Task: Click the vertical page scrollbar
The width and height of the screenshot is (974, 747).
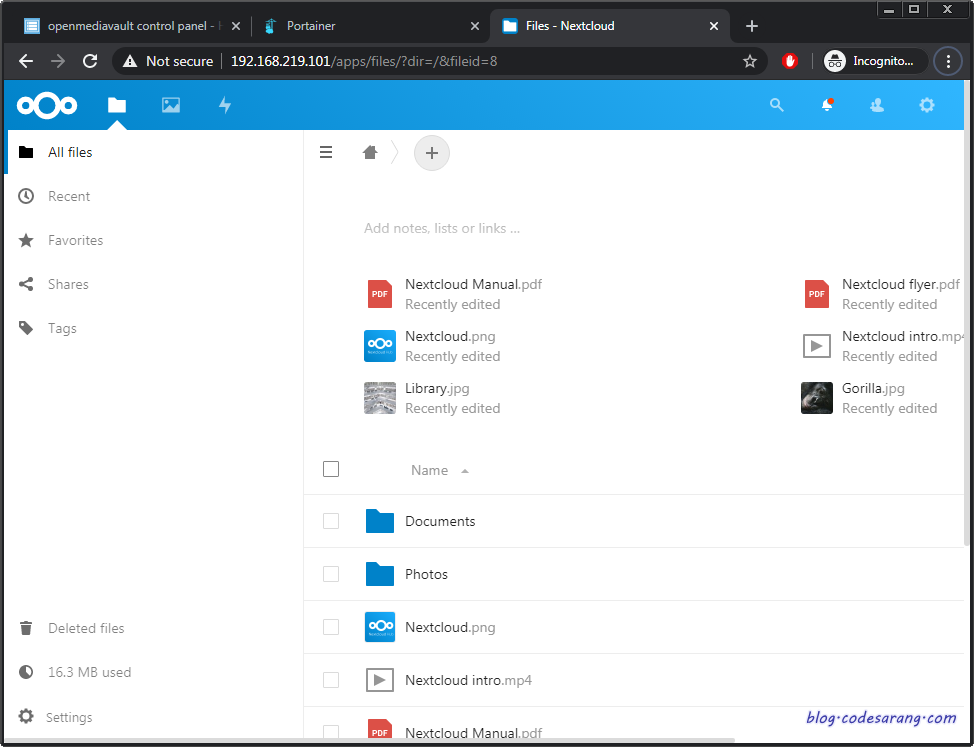Action: click(x=967, y=314)
